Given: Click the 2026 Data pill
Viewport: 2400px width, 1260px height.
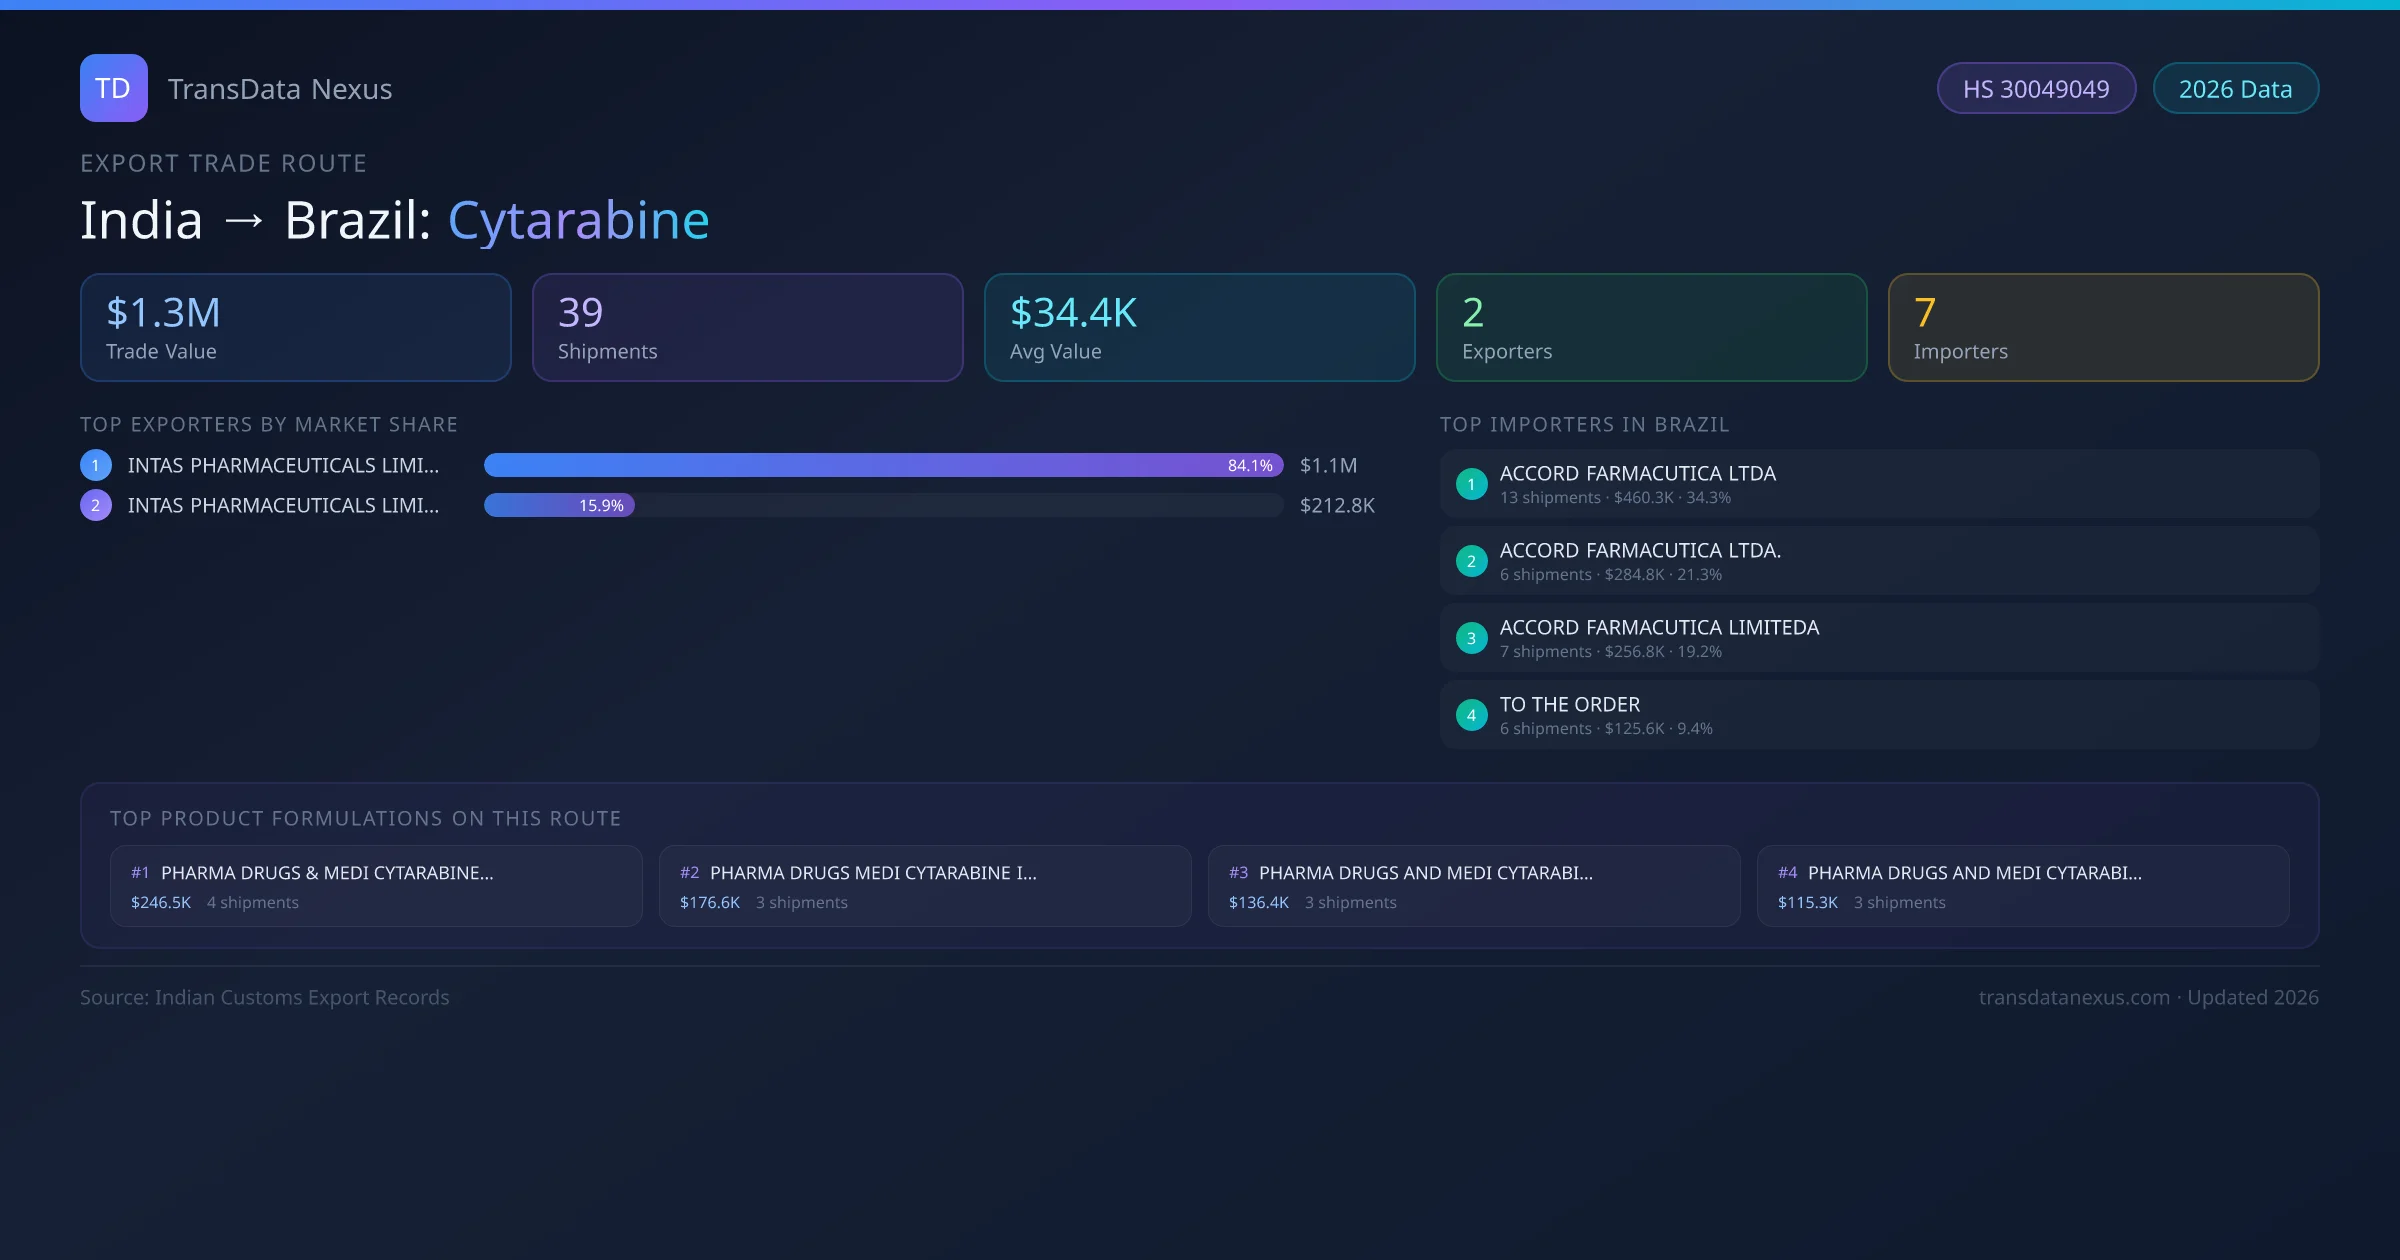Looking at the screenshot, I should [x=2235, y=89].
